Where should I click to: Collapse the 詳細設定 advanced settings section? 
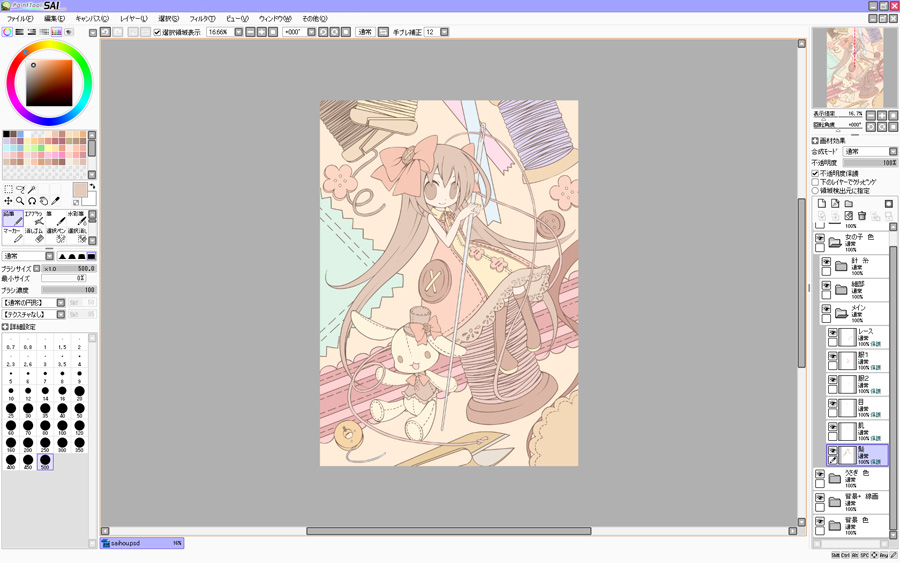coord(5,327)
